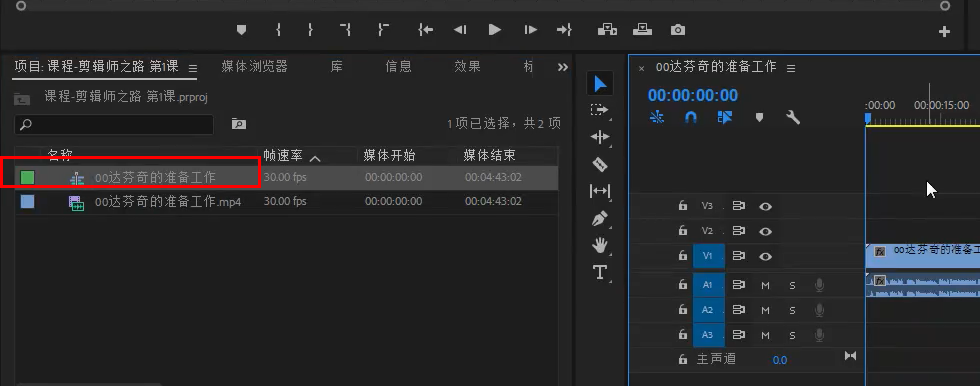This screenshot has height=386, width=980.
Task: Hide V1 track output eye
Action: pyautogui.click(x=765, y=256)
